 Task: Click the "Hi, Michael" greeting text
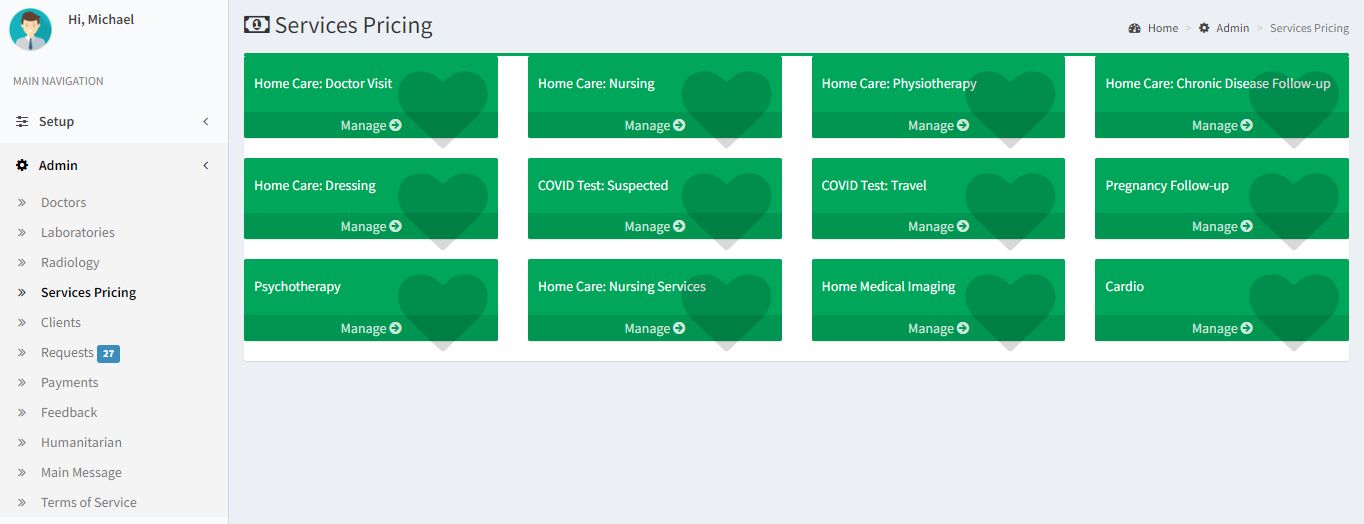click(101, 19)
